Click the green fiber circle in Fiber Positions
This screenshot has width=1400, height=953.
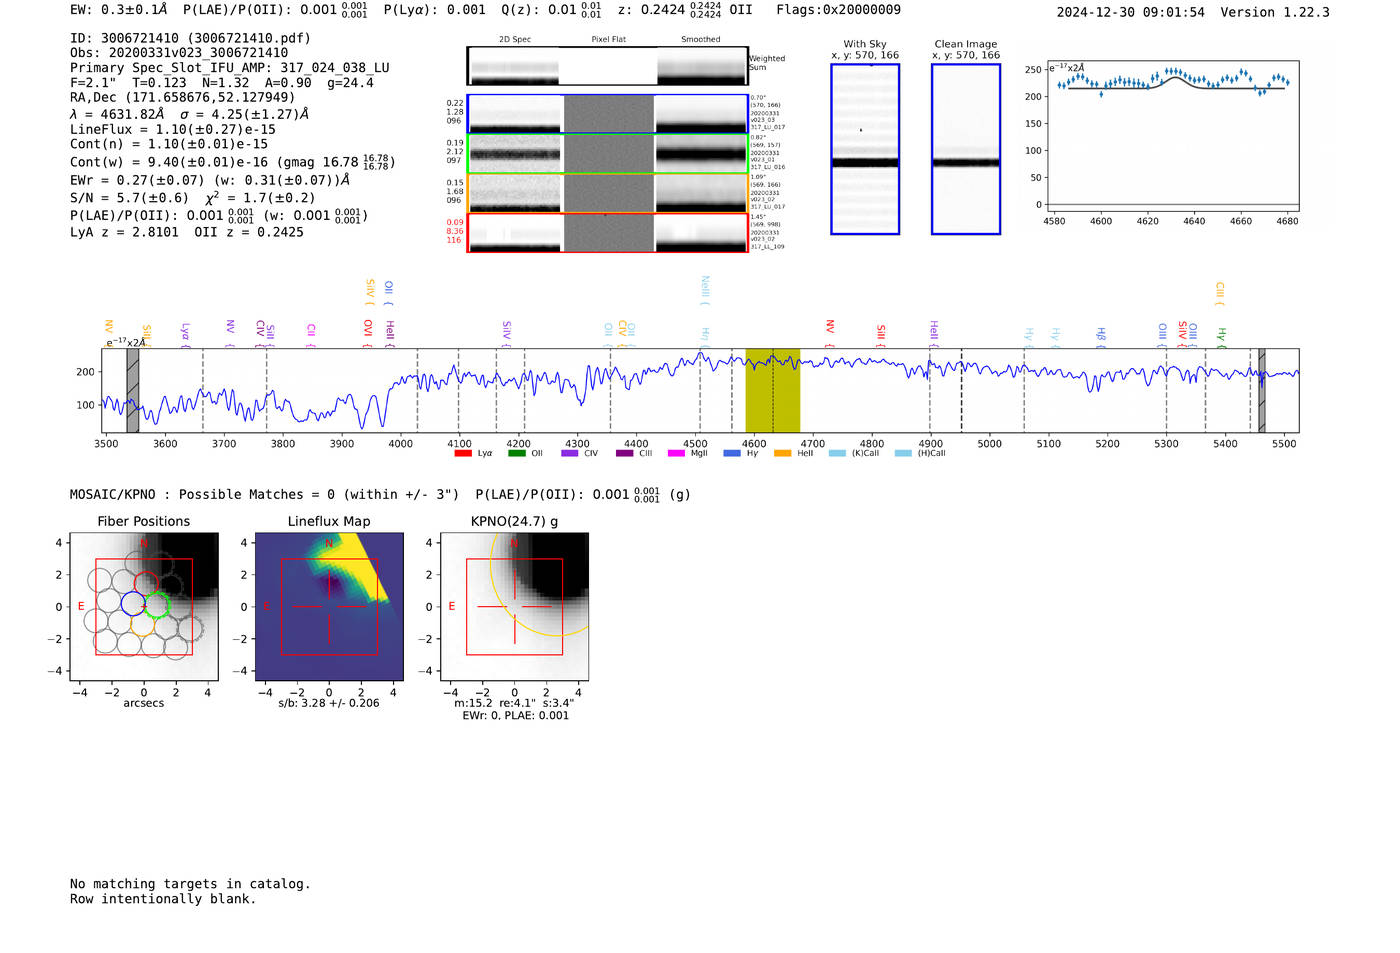[157, 605]
